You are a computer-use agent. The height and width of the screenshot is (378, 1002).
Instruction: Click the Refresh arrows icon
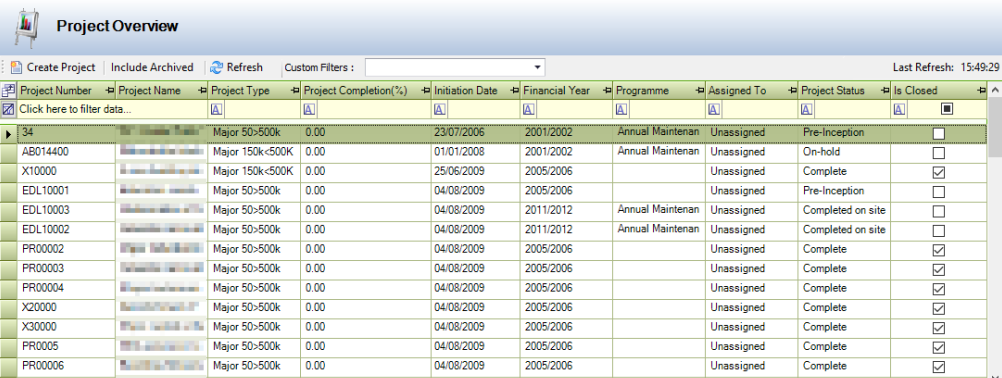(217, 67)
